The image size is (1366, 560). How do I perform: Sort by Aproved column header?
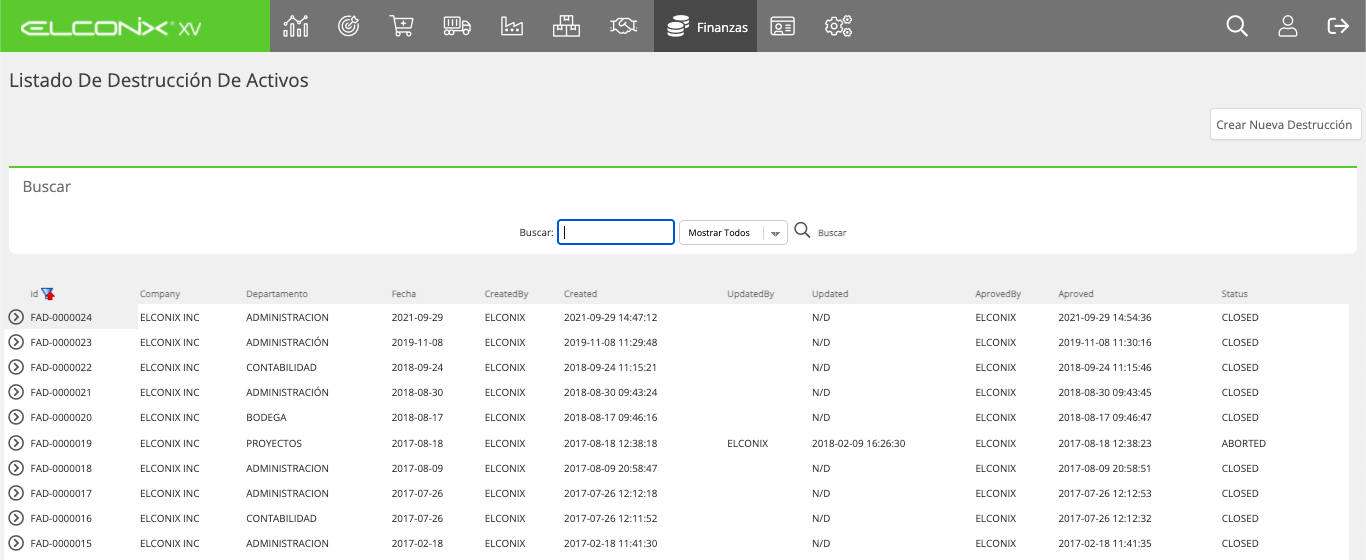(1076, 294)
